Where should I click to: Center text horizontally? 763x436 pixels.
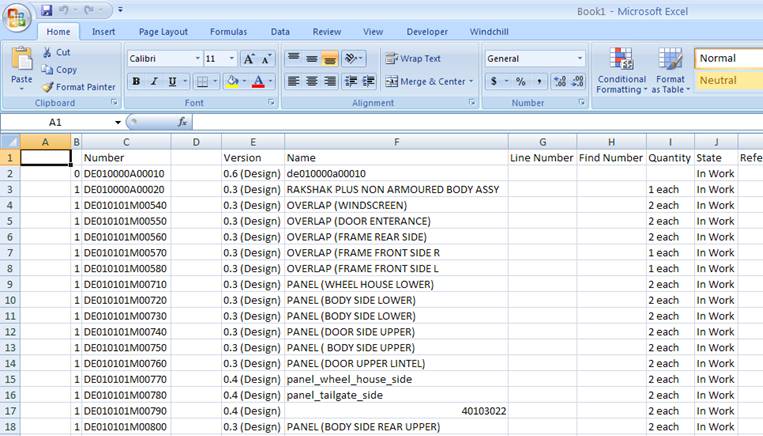click(312, 81)
